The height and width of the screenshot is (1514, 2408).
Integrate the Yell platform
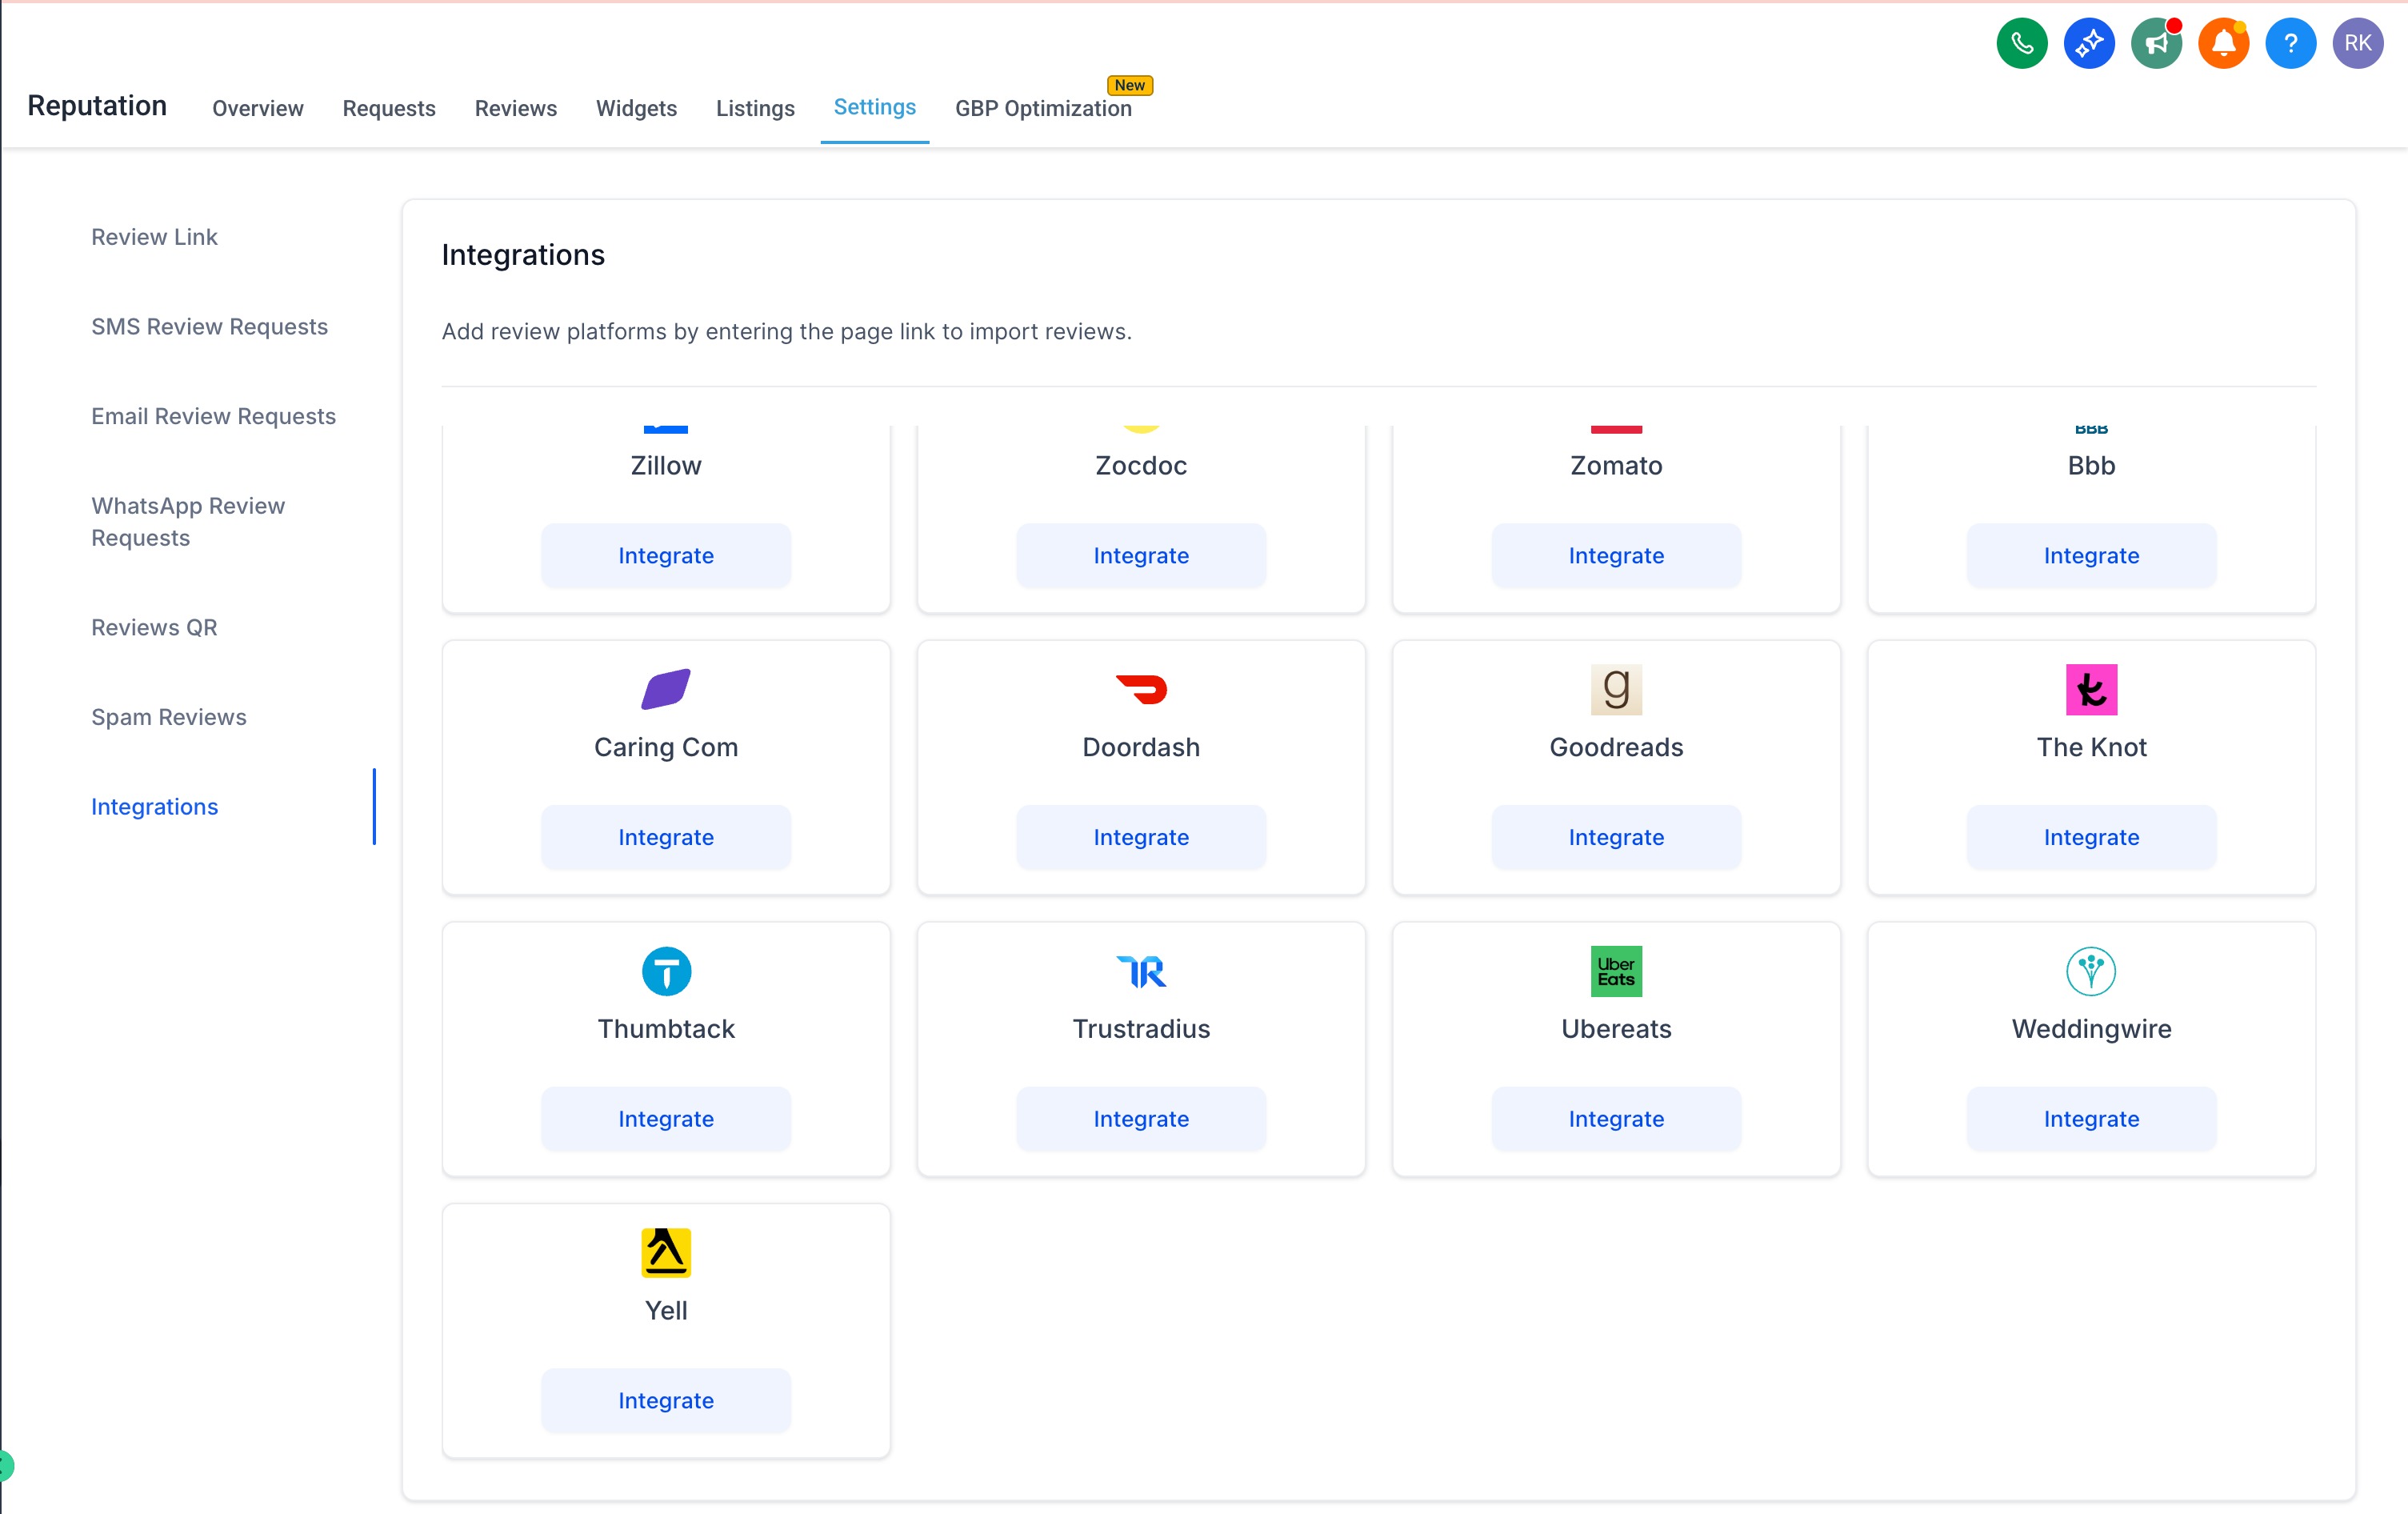[x=666, y=1400]
